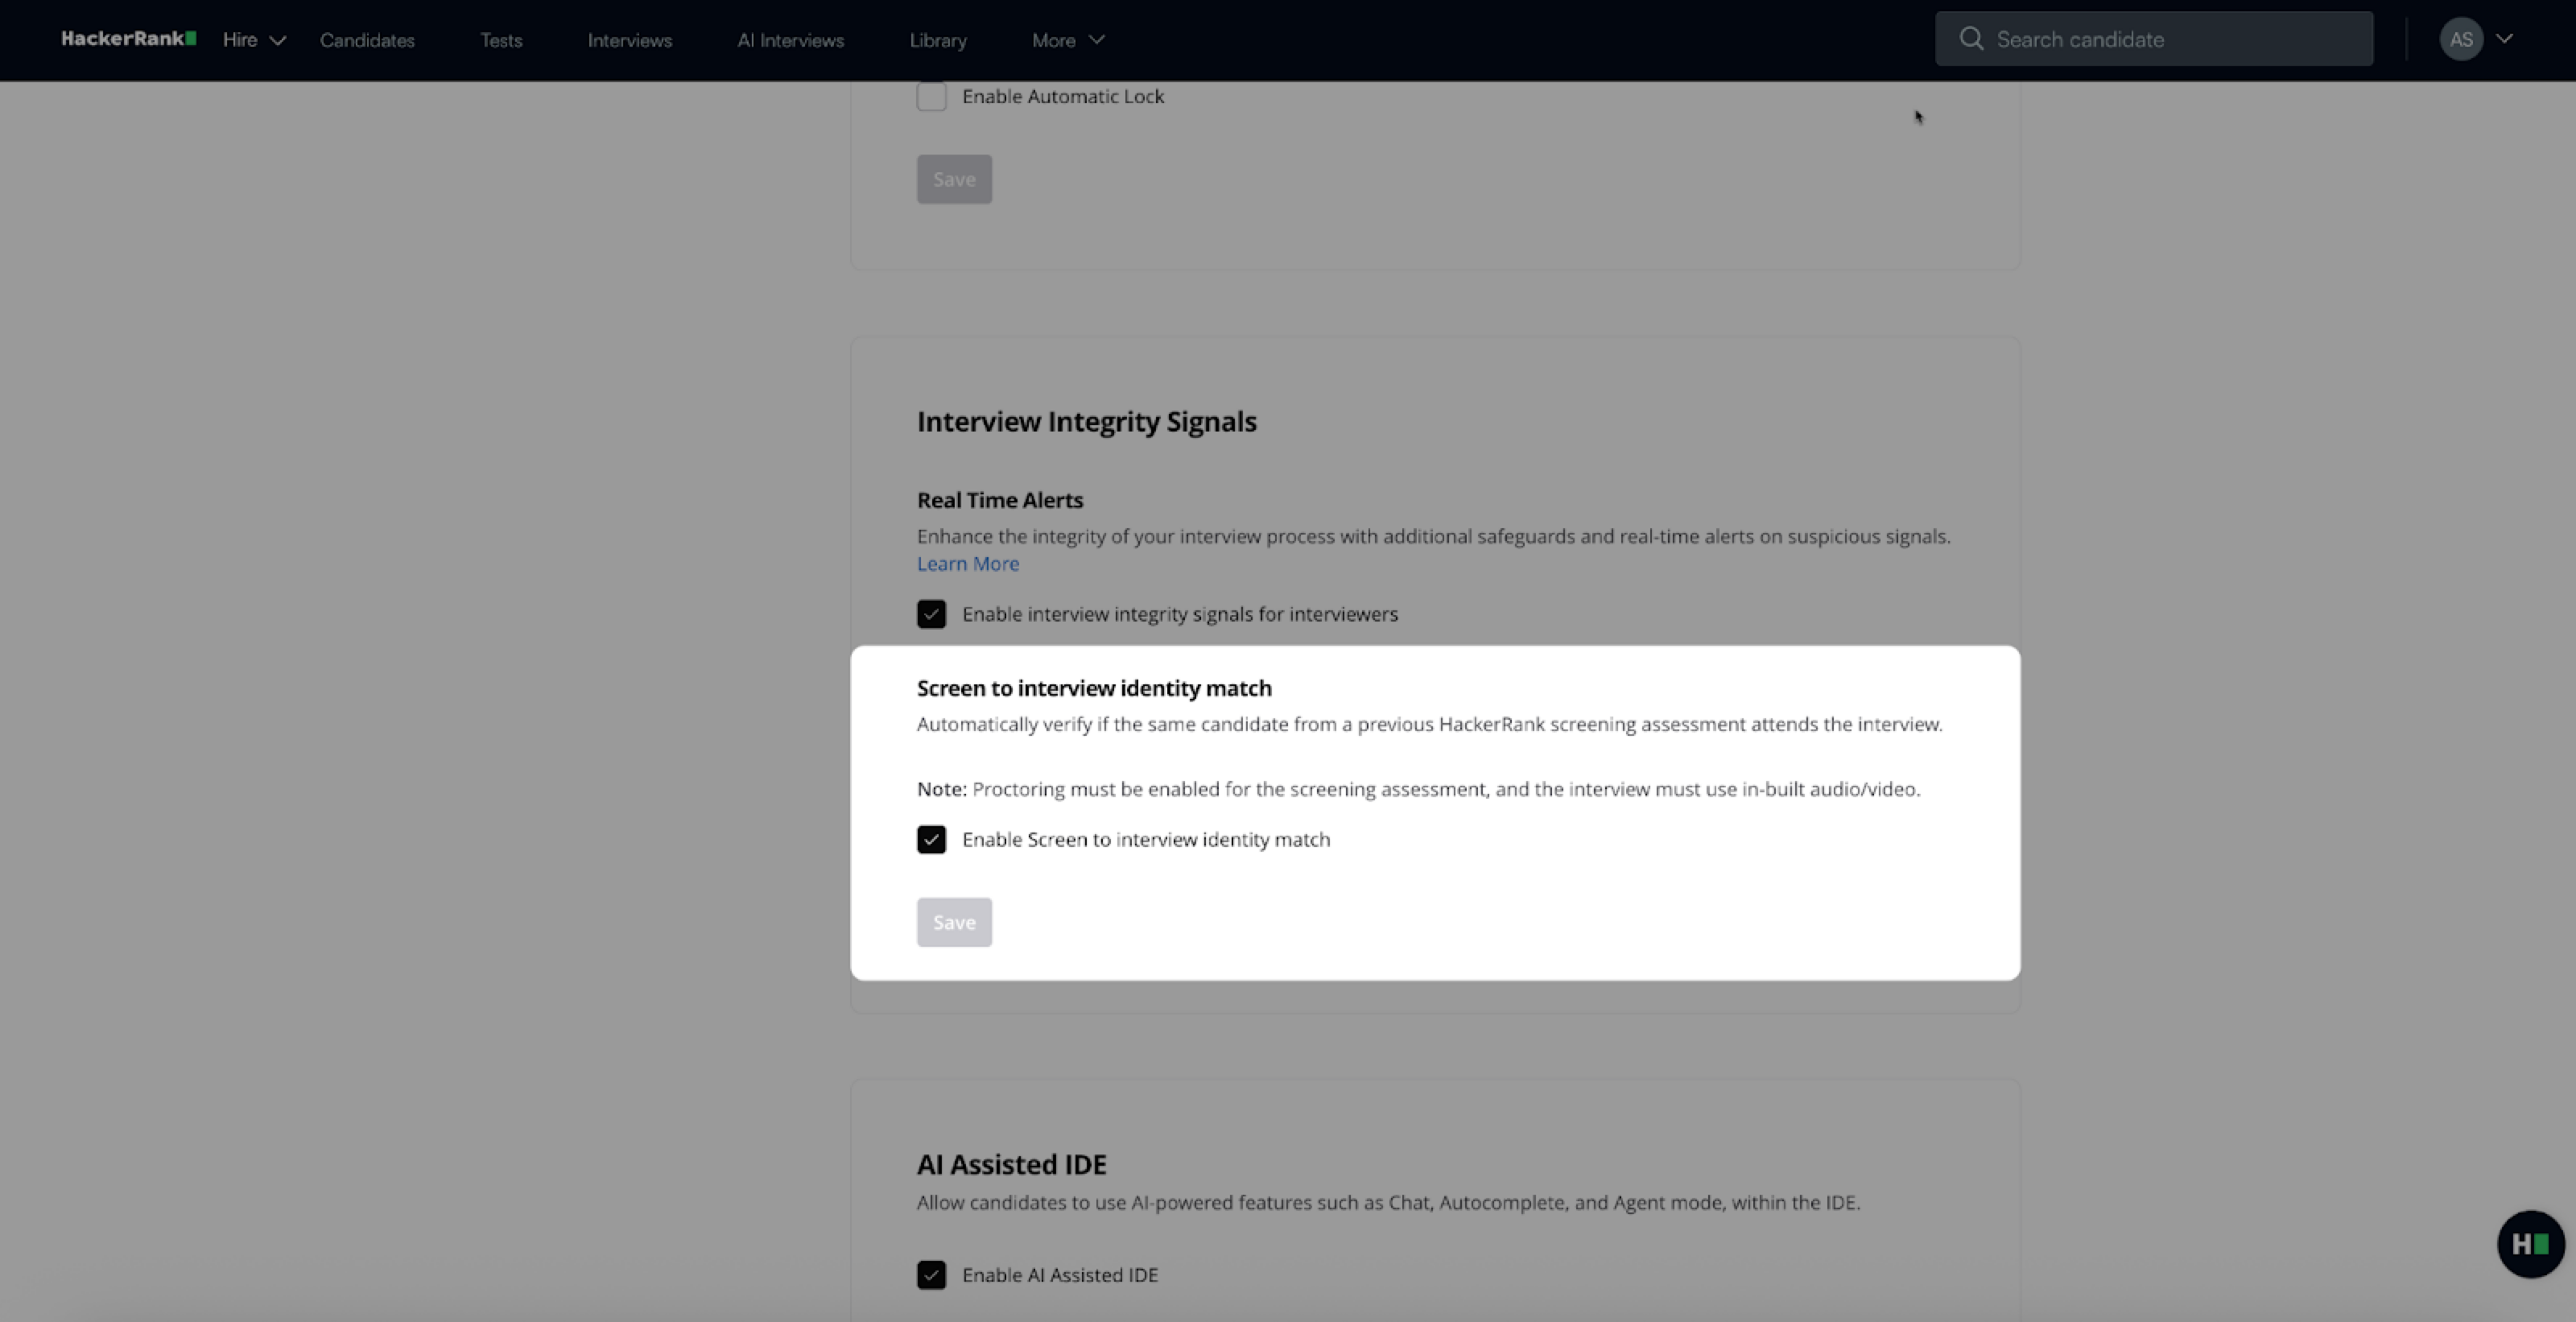Go to the Candidates tab

(x=367, y=40)
